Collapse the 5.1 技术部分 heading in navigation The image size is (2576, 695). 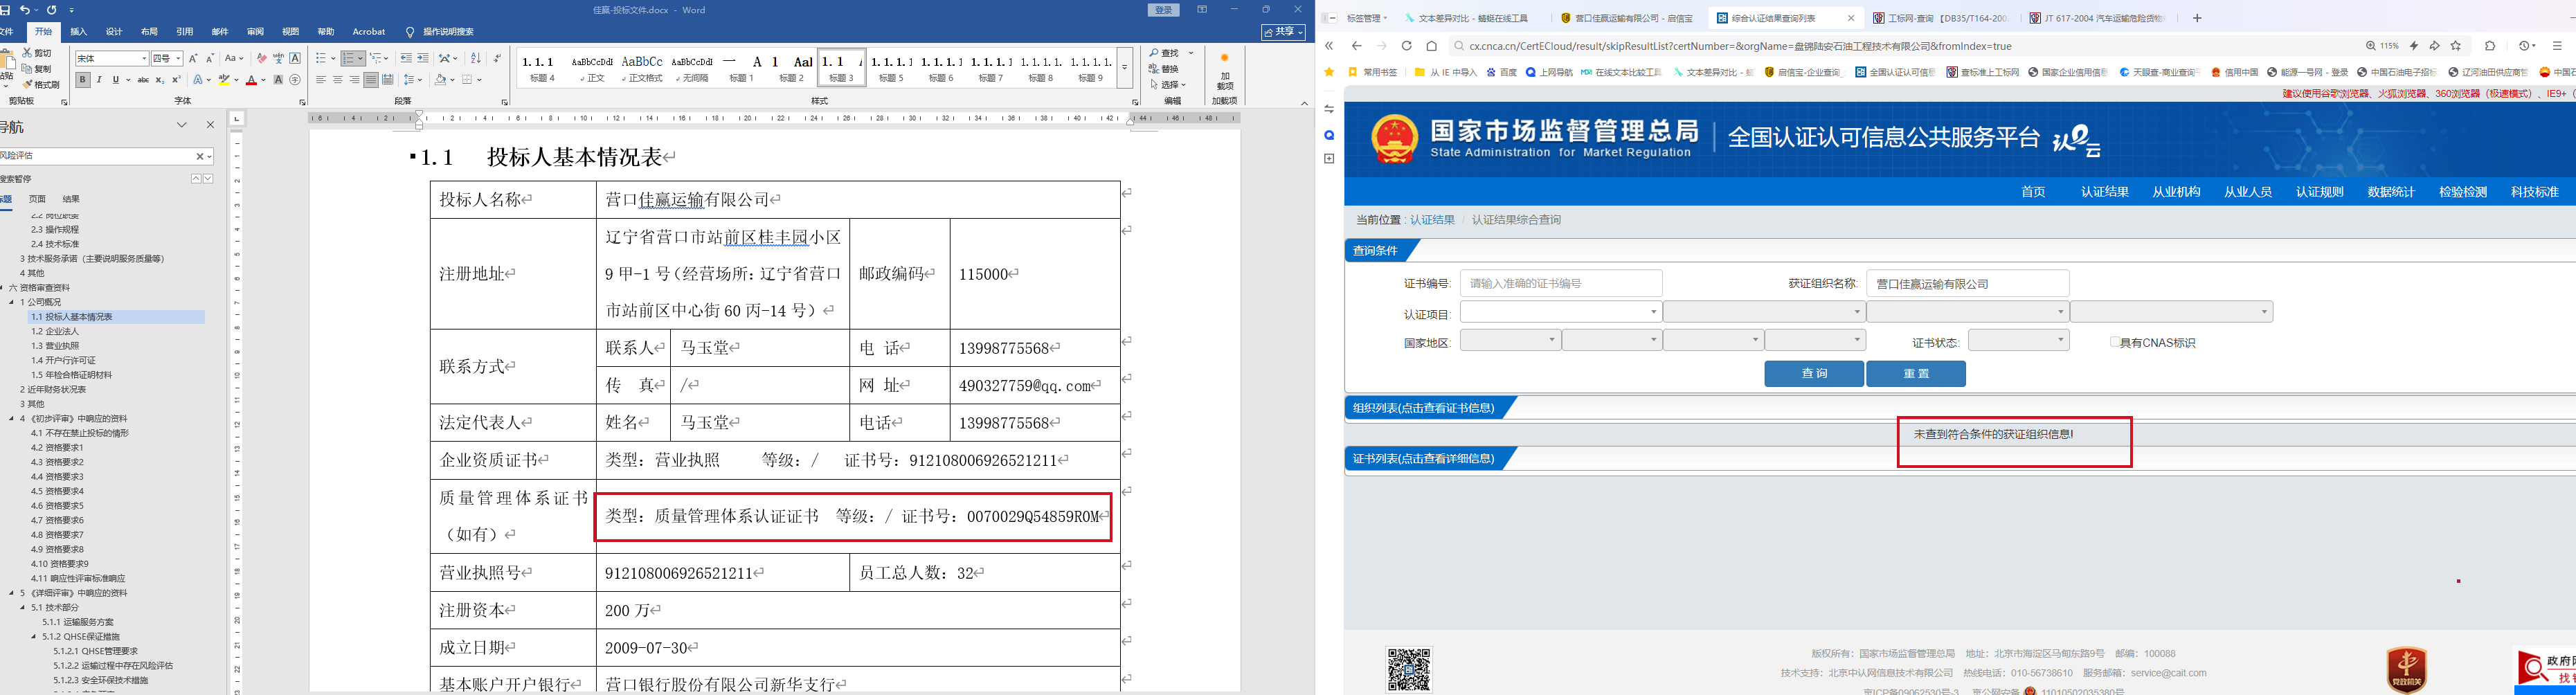click(x=24, y=607)
